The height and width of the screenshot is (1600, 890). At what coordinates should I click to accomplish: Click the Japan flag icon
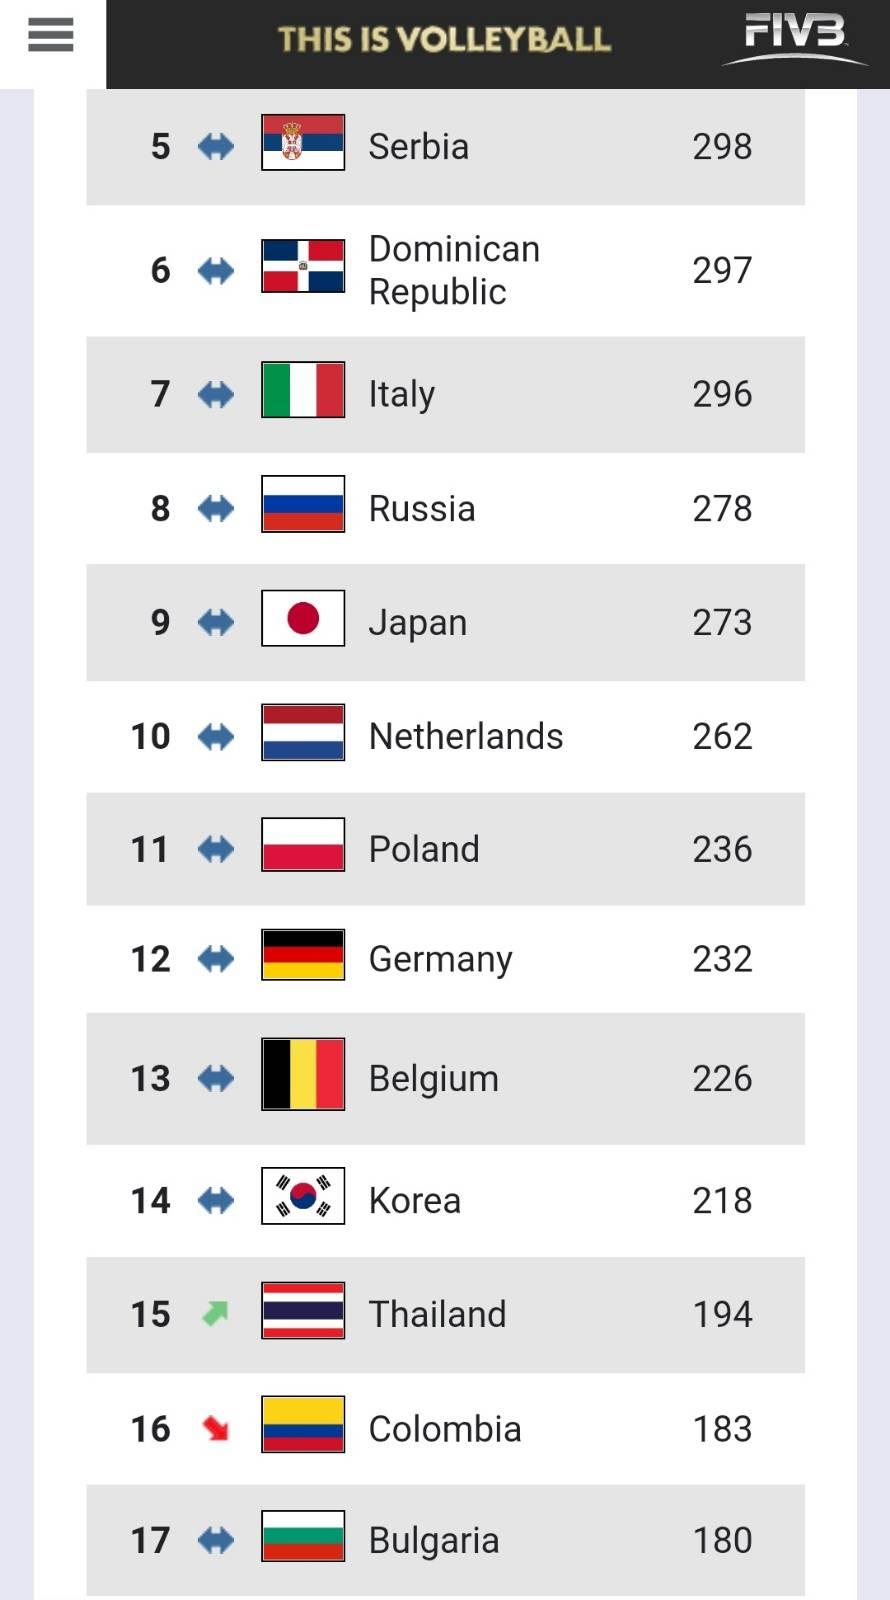tap(303, 618)
